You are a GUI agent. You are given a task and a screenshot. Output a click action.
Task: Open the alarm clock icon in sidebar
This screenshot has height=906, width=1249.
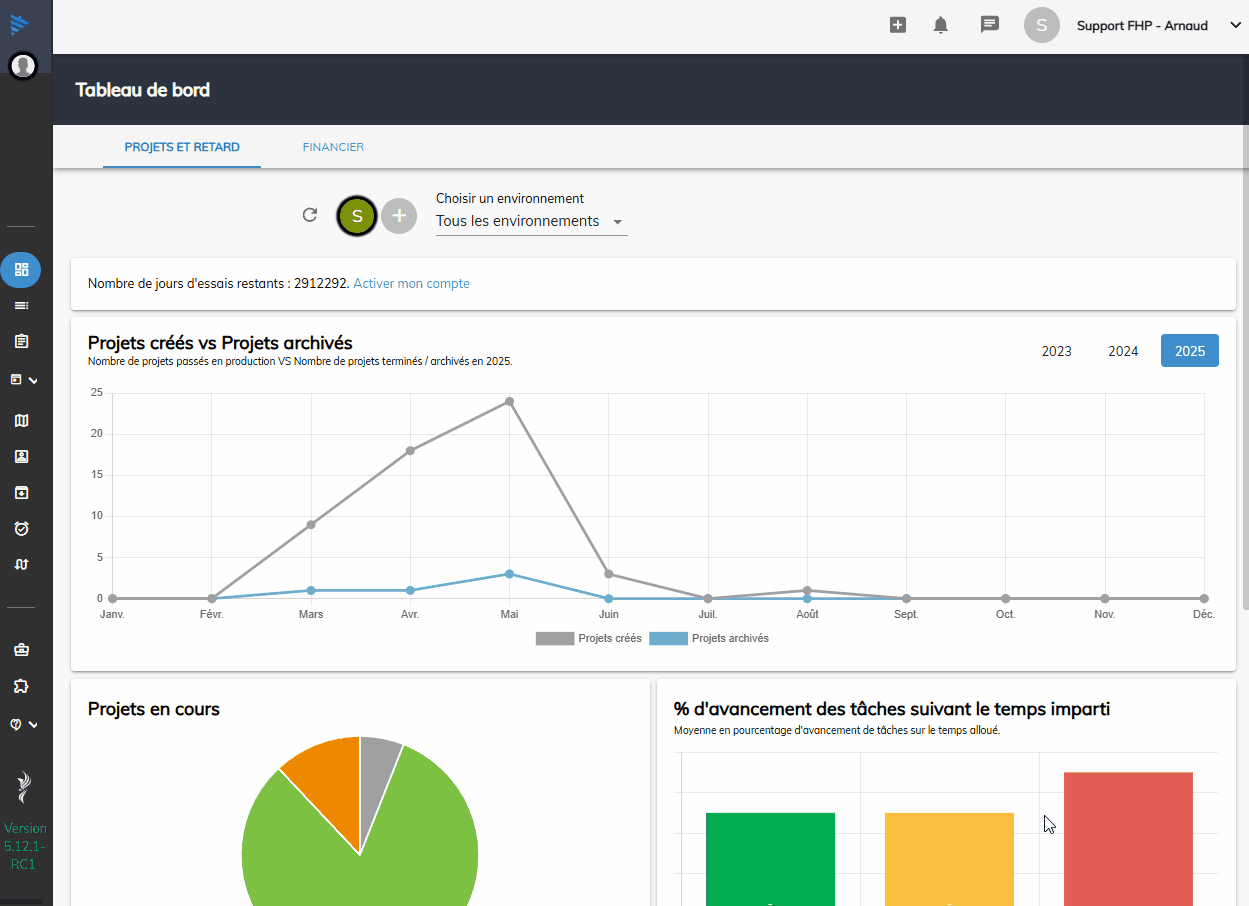pyautogui.click(x=21, y=528)
